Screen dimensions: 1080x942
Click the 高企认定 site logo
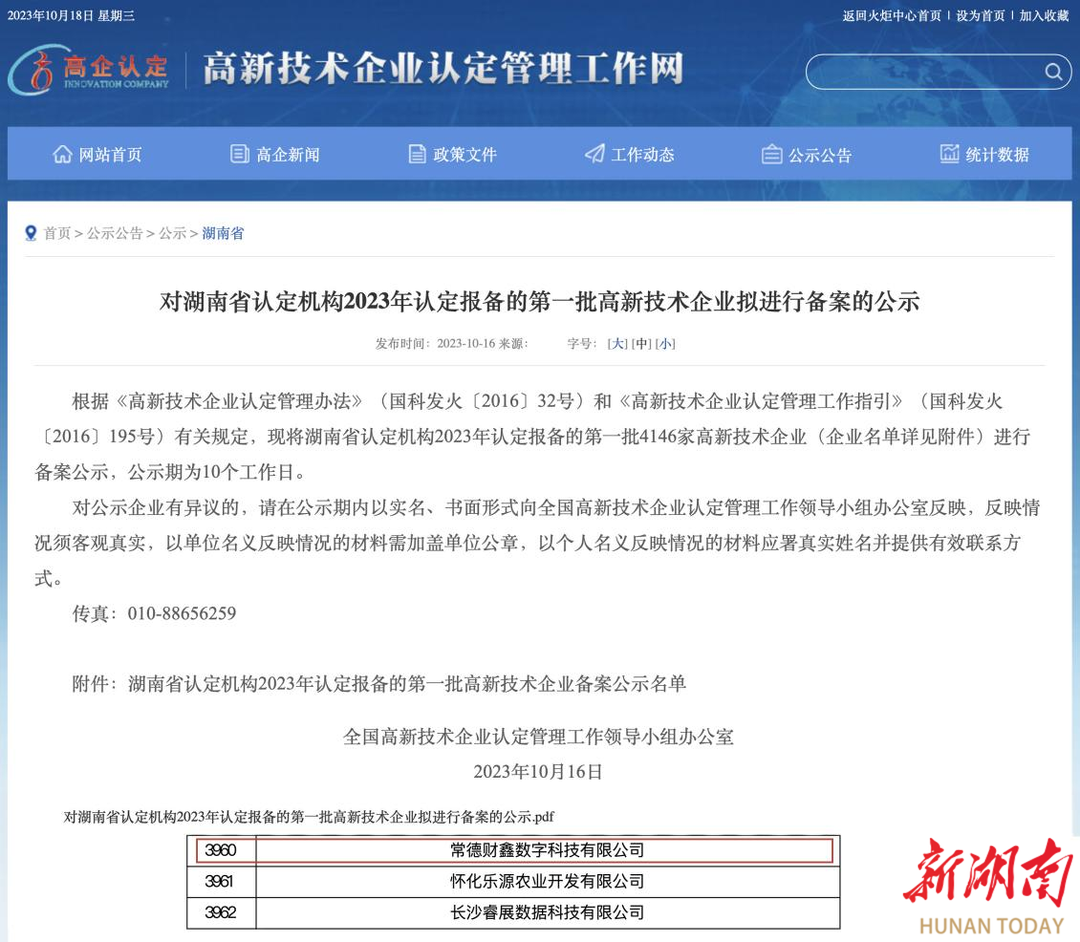pos(89,70)
